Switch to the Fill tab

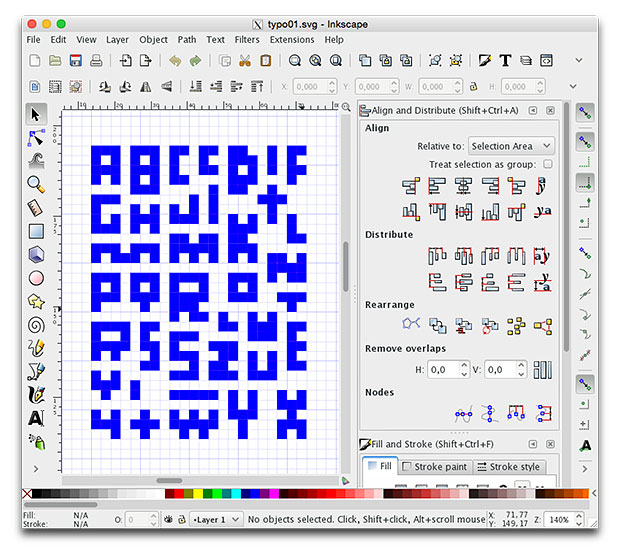[380, 466]
